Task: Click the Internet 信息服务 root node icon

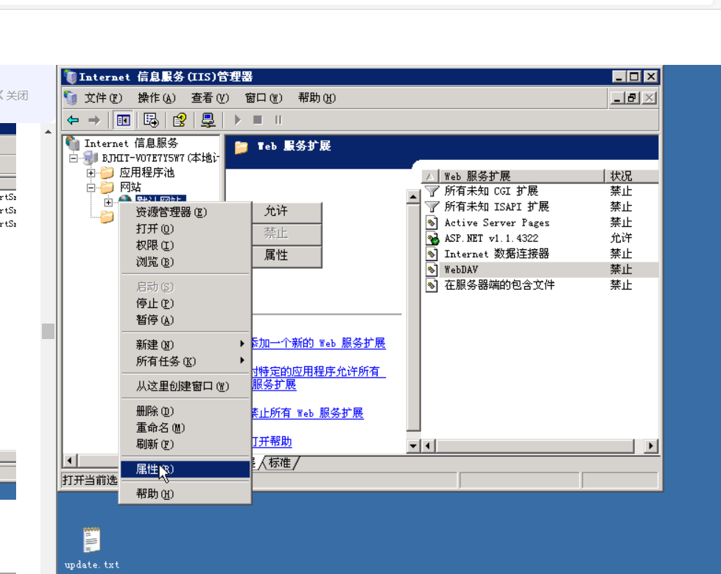Action: coord(73,144)
